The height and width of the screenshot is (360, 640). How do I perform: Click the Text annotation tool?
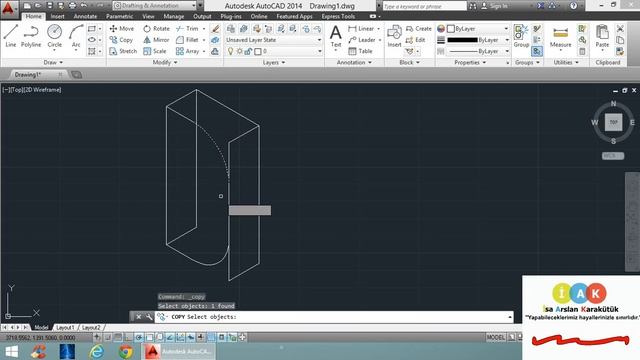coord(336,36)
